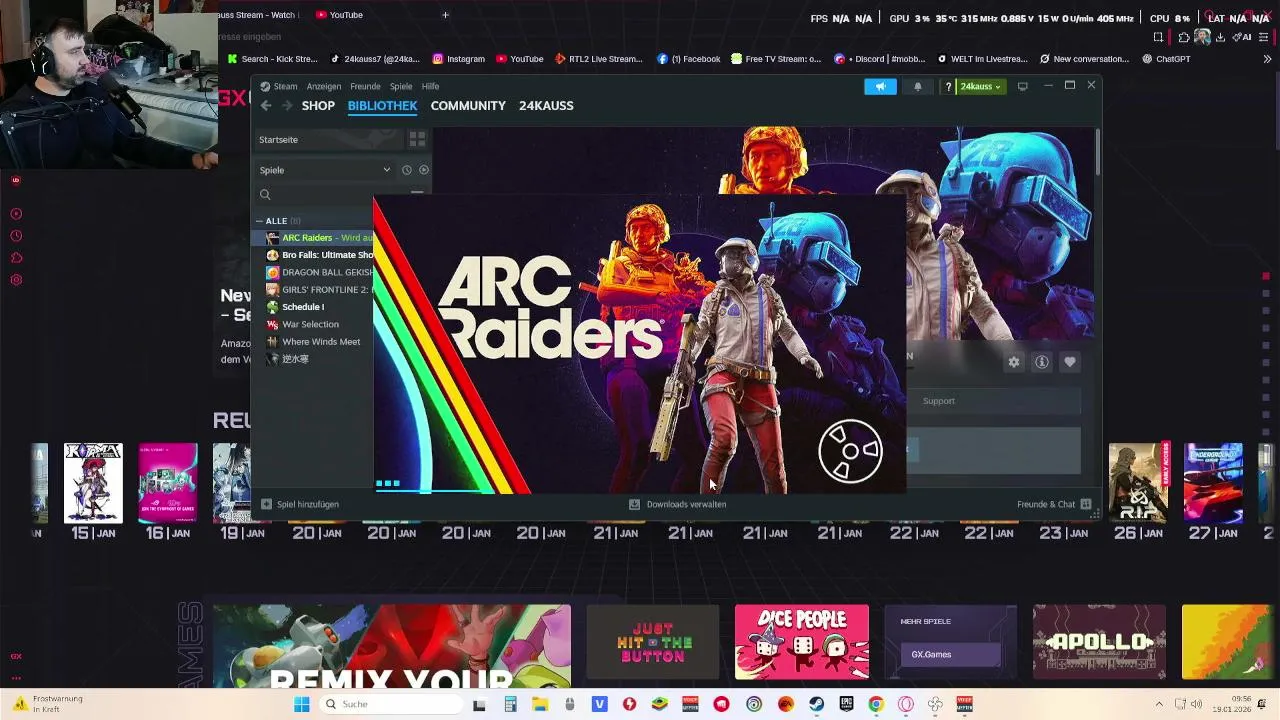Open Freunde & Chat
The image size is (1280, 720).
1046,504
